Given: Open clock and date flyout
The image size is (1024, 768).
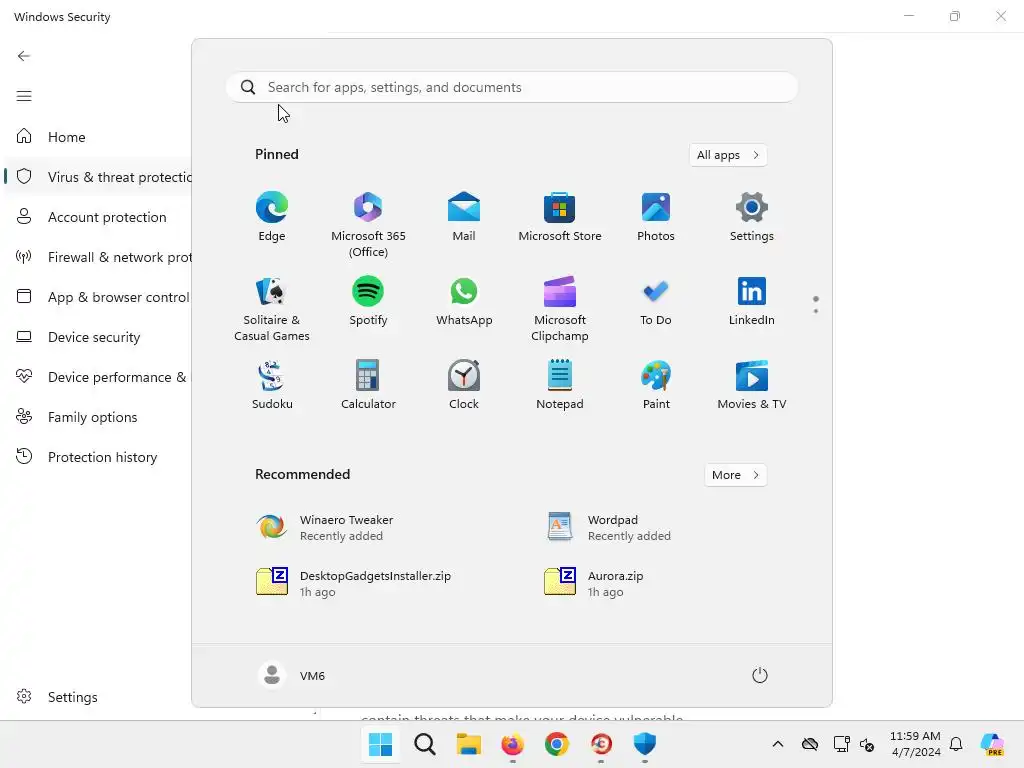Looking at the screenshot, I should [x=915, y=744].
